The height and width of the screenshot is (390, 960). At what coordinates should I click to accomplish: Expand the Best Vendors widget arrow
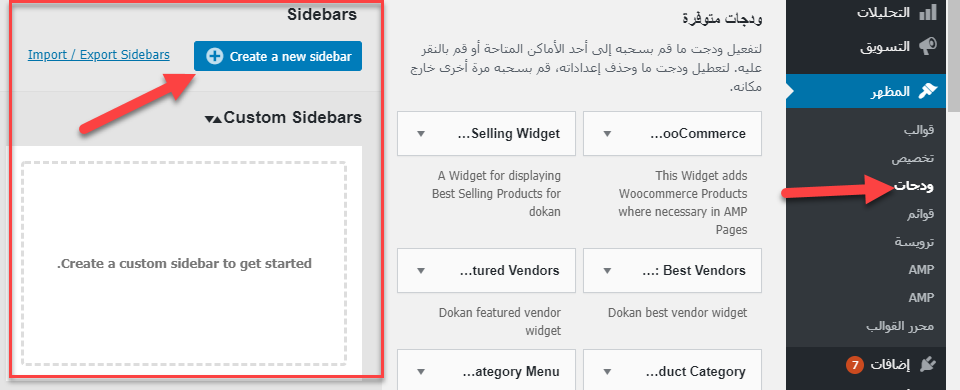click(607, 271)
